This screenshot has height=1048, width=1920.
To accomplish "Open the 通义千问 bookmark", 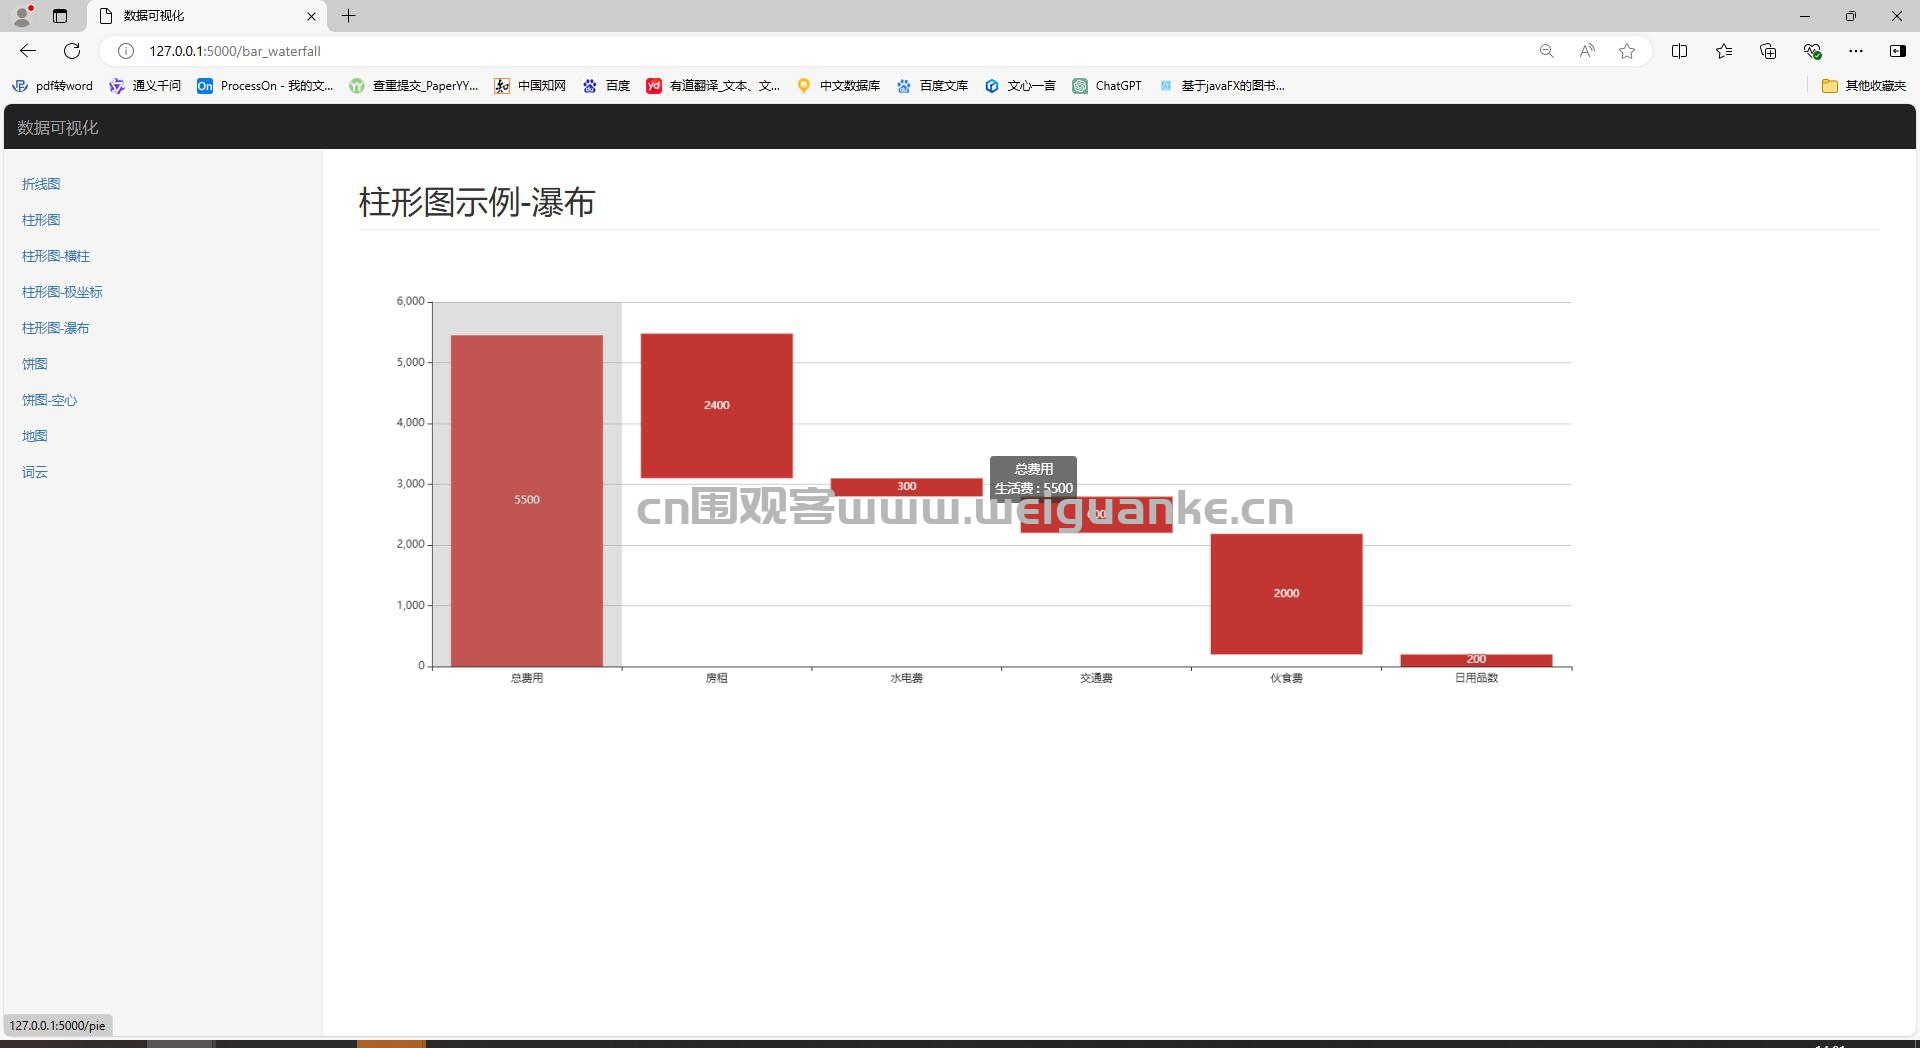I will coord(146,86).
